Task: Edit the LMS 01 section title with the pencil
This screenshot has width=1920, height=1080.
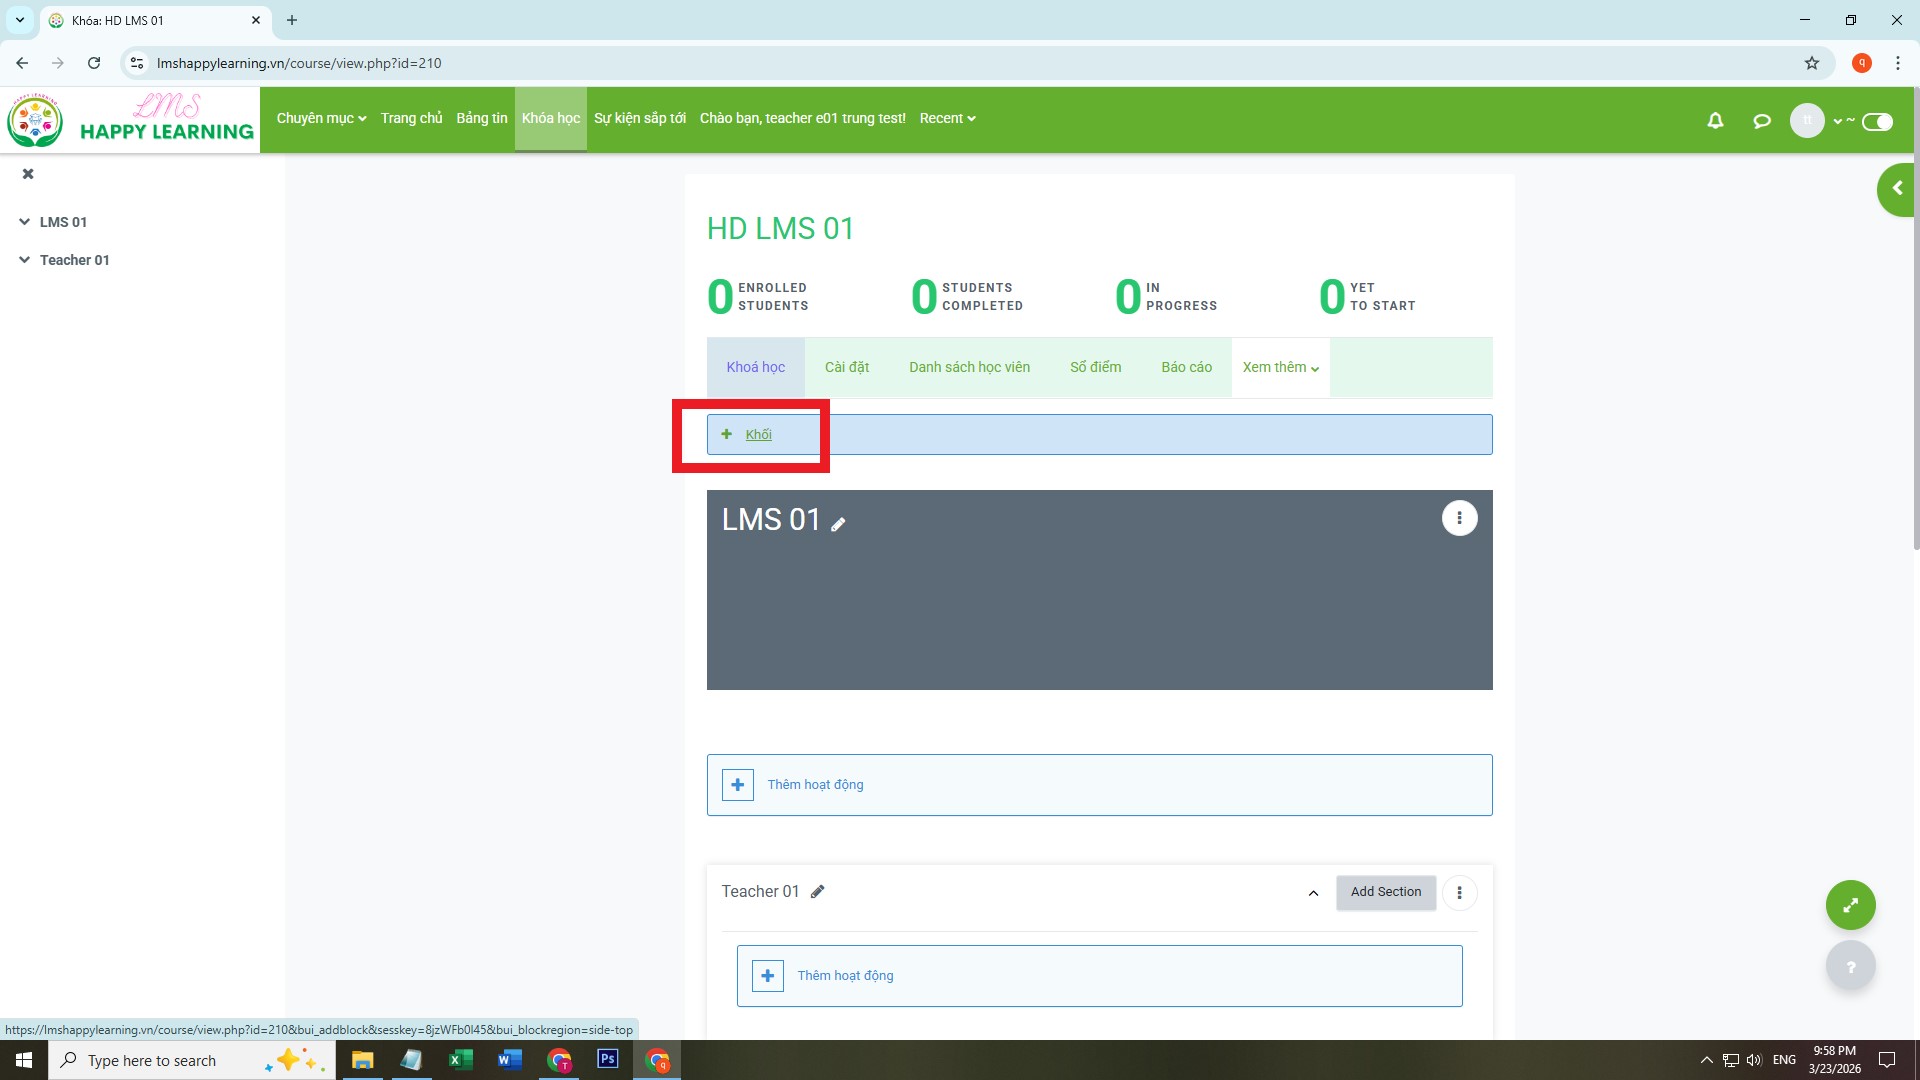Action: coord(838,524)
